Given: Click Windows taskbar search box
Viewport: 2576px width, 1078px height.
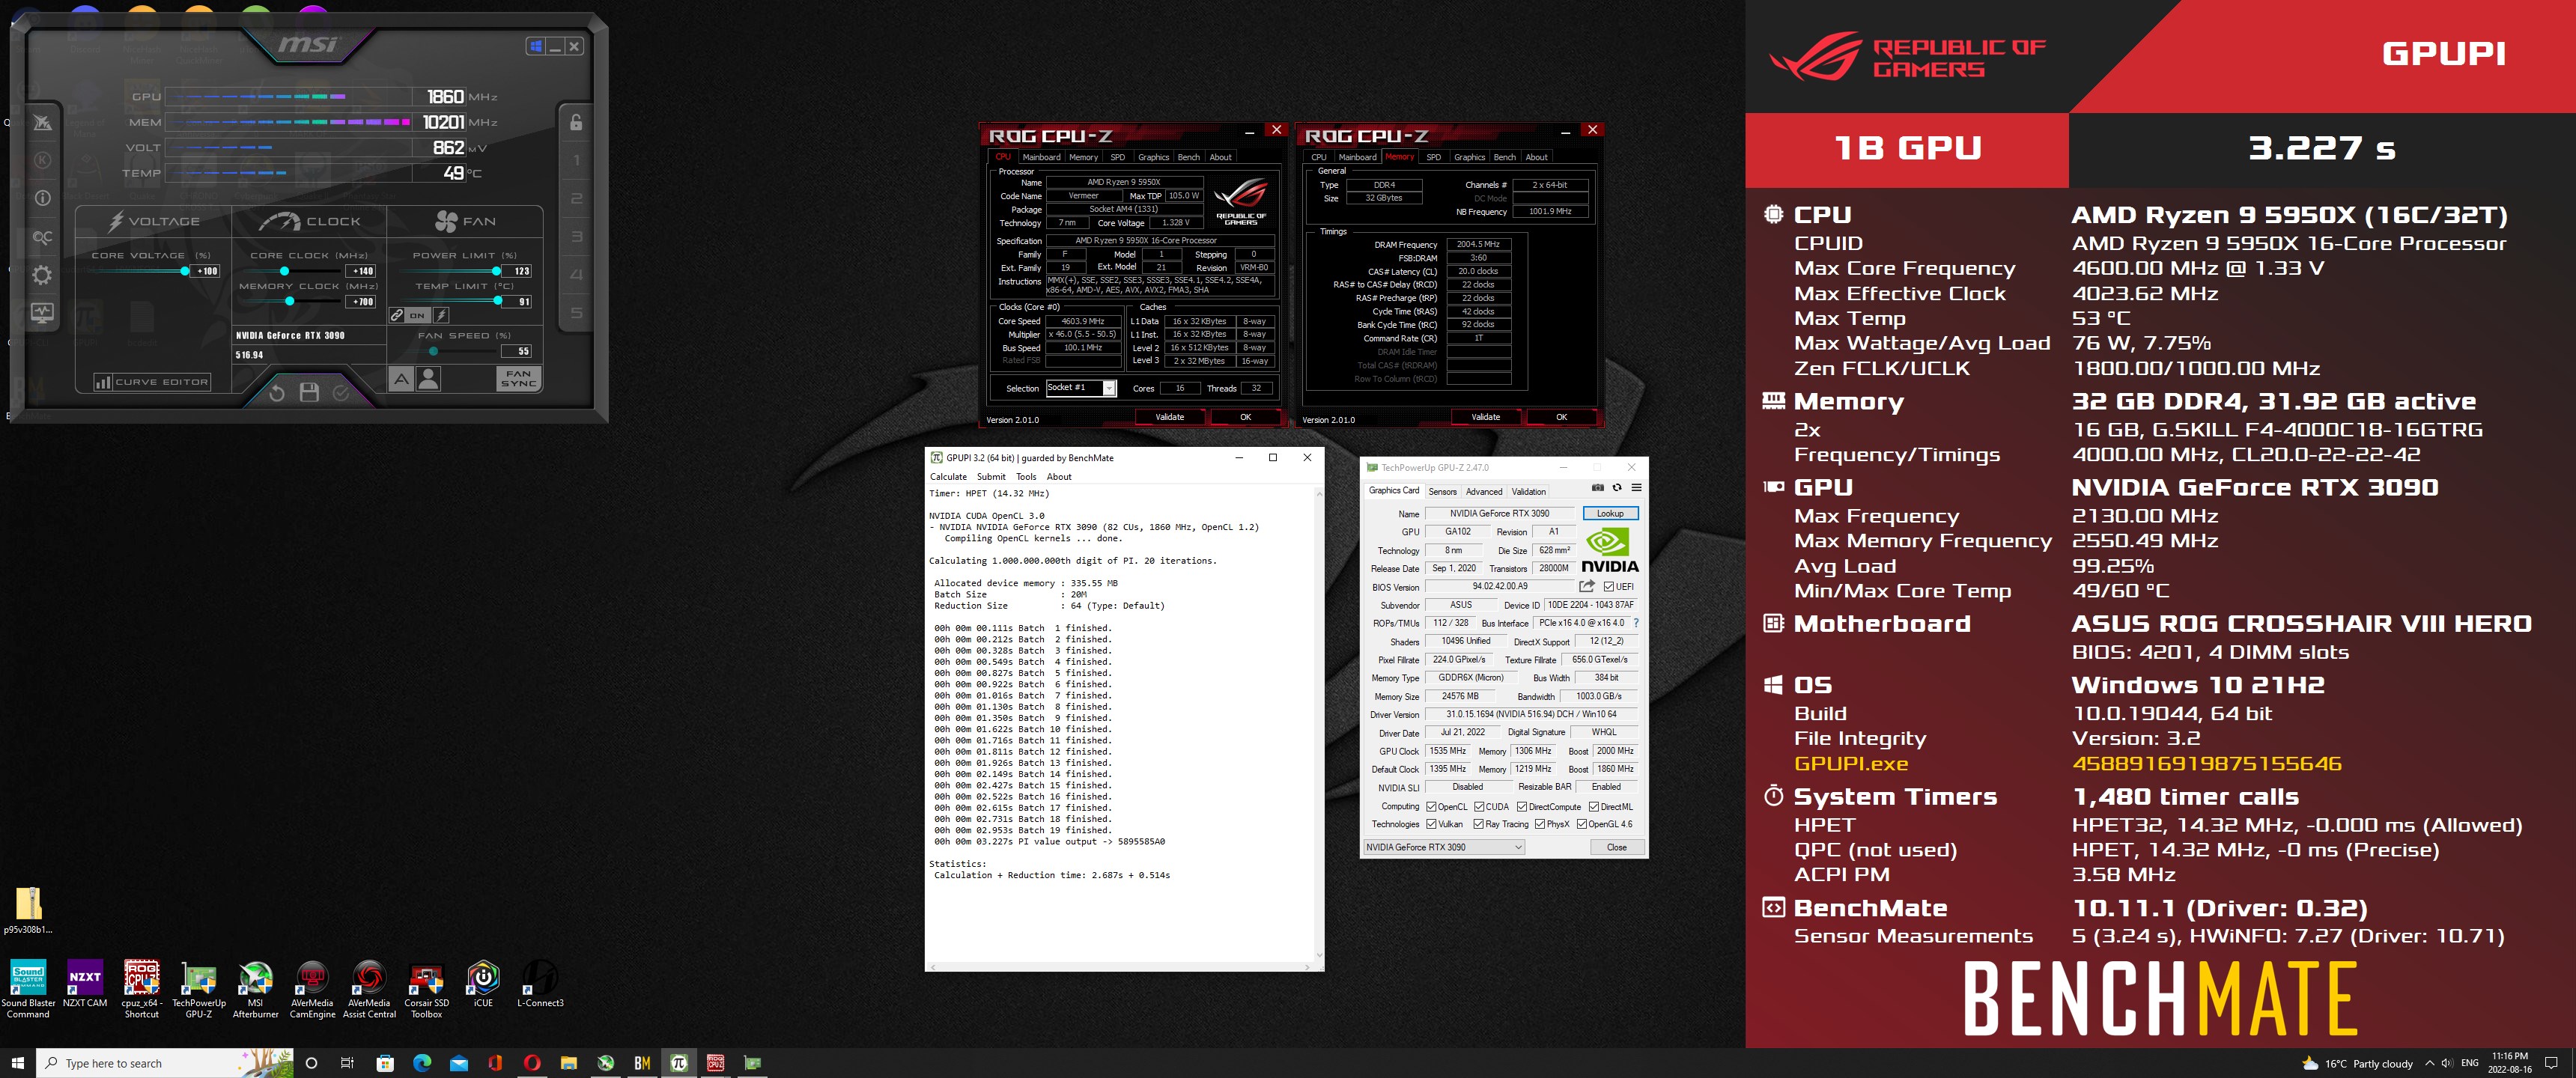Looking at the screenshot, I should 165,1063.
